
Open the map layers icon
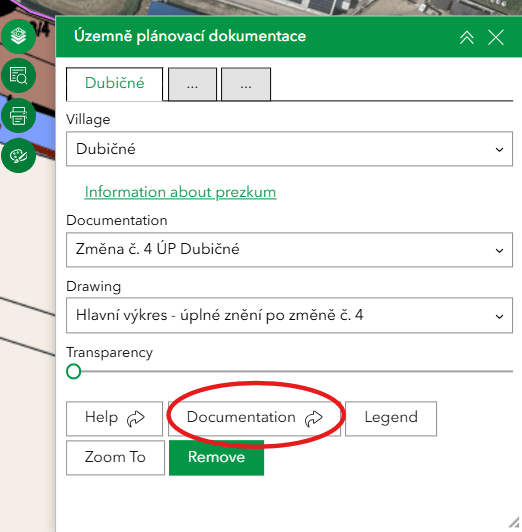[18, 36]
